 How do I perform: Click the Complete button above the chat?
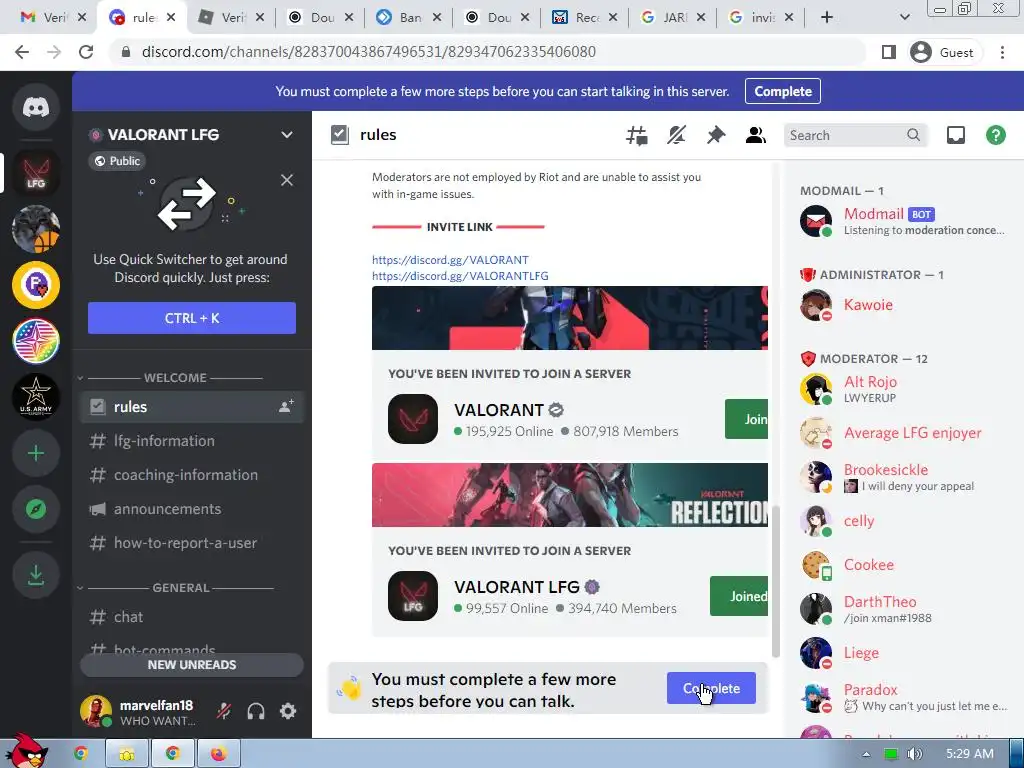point(711,688)
